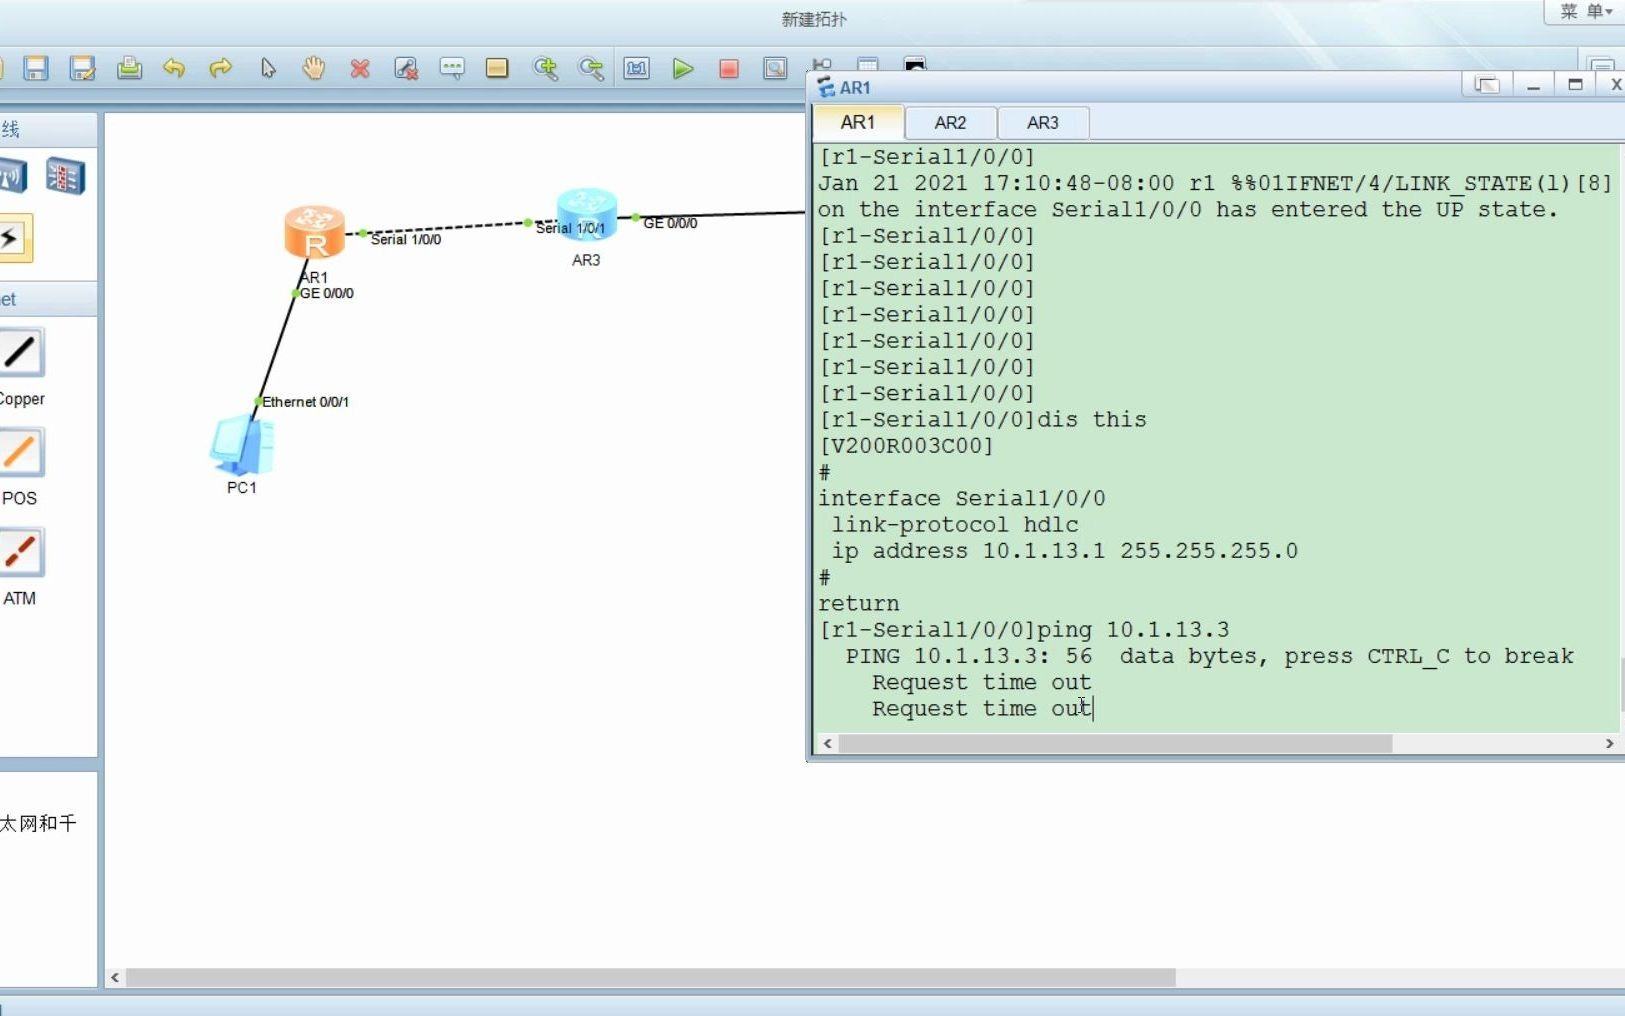Click the terminal horizontal scrollbar thumb
The height and width of the screenshot is (1016, 1625).
[1115, 744]
